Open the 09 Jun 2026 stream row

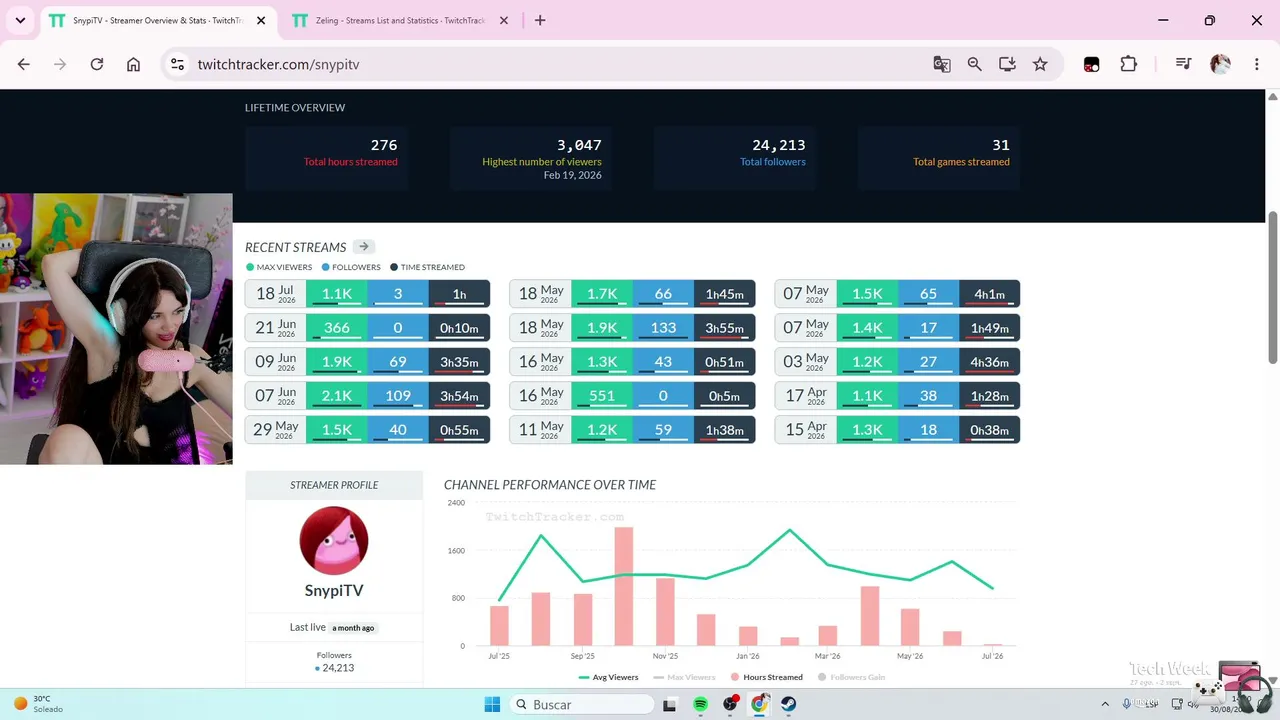pos(367,362)
